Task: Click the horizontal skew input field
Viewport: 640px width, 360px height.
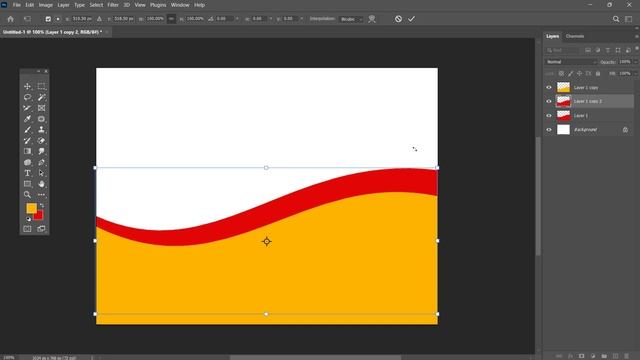Action: [x=259, y=19]
